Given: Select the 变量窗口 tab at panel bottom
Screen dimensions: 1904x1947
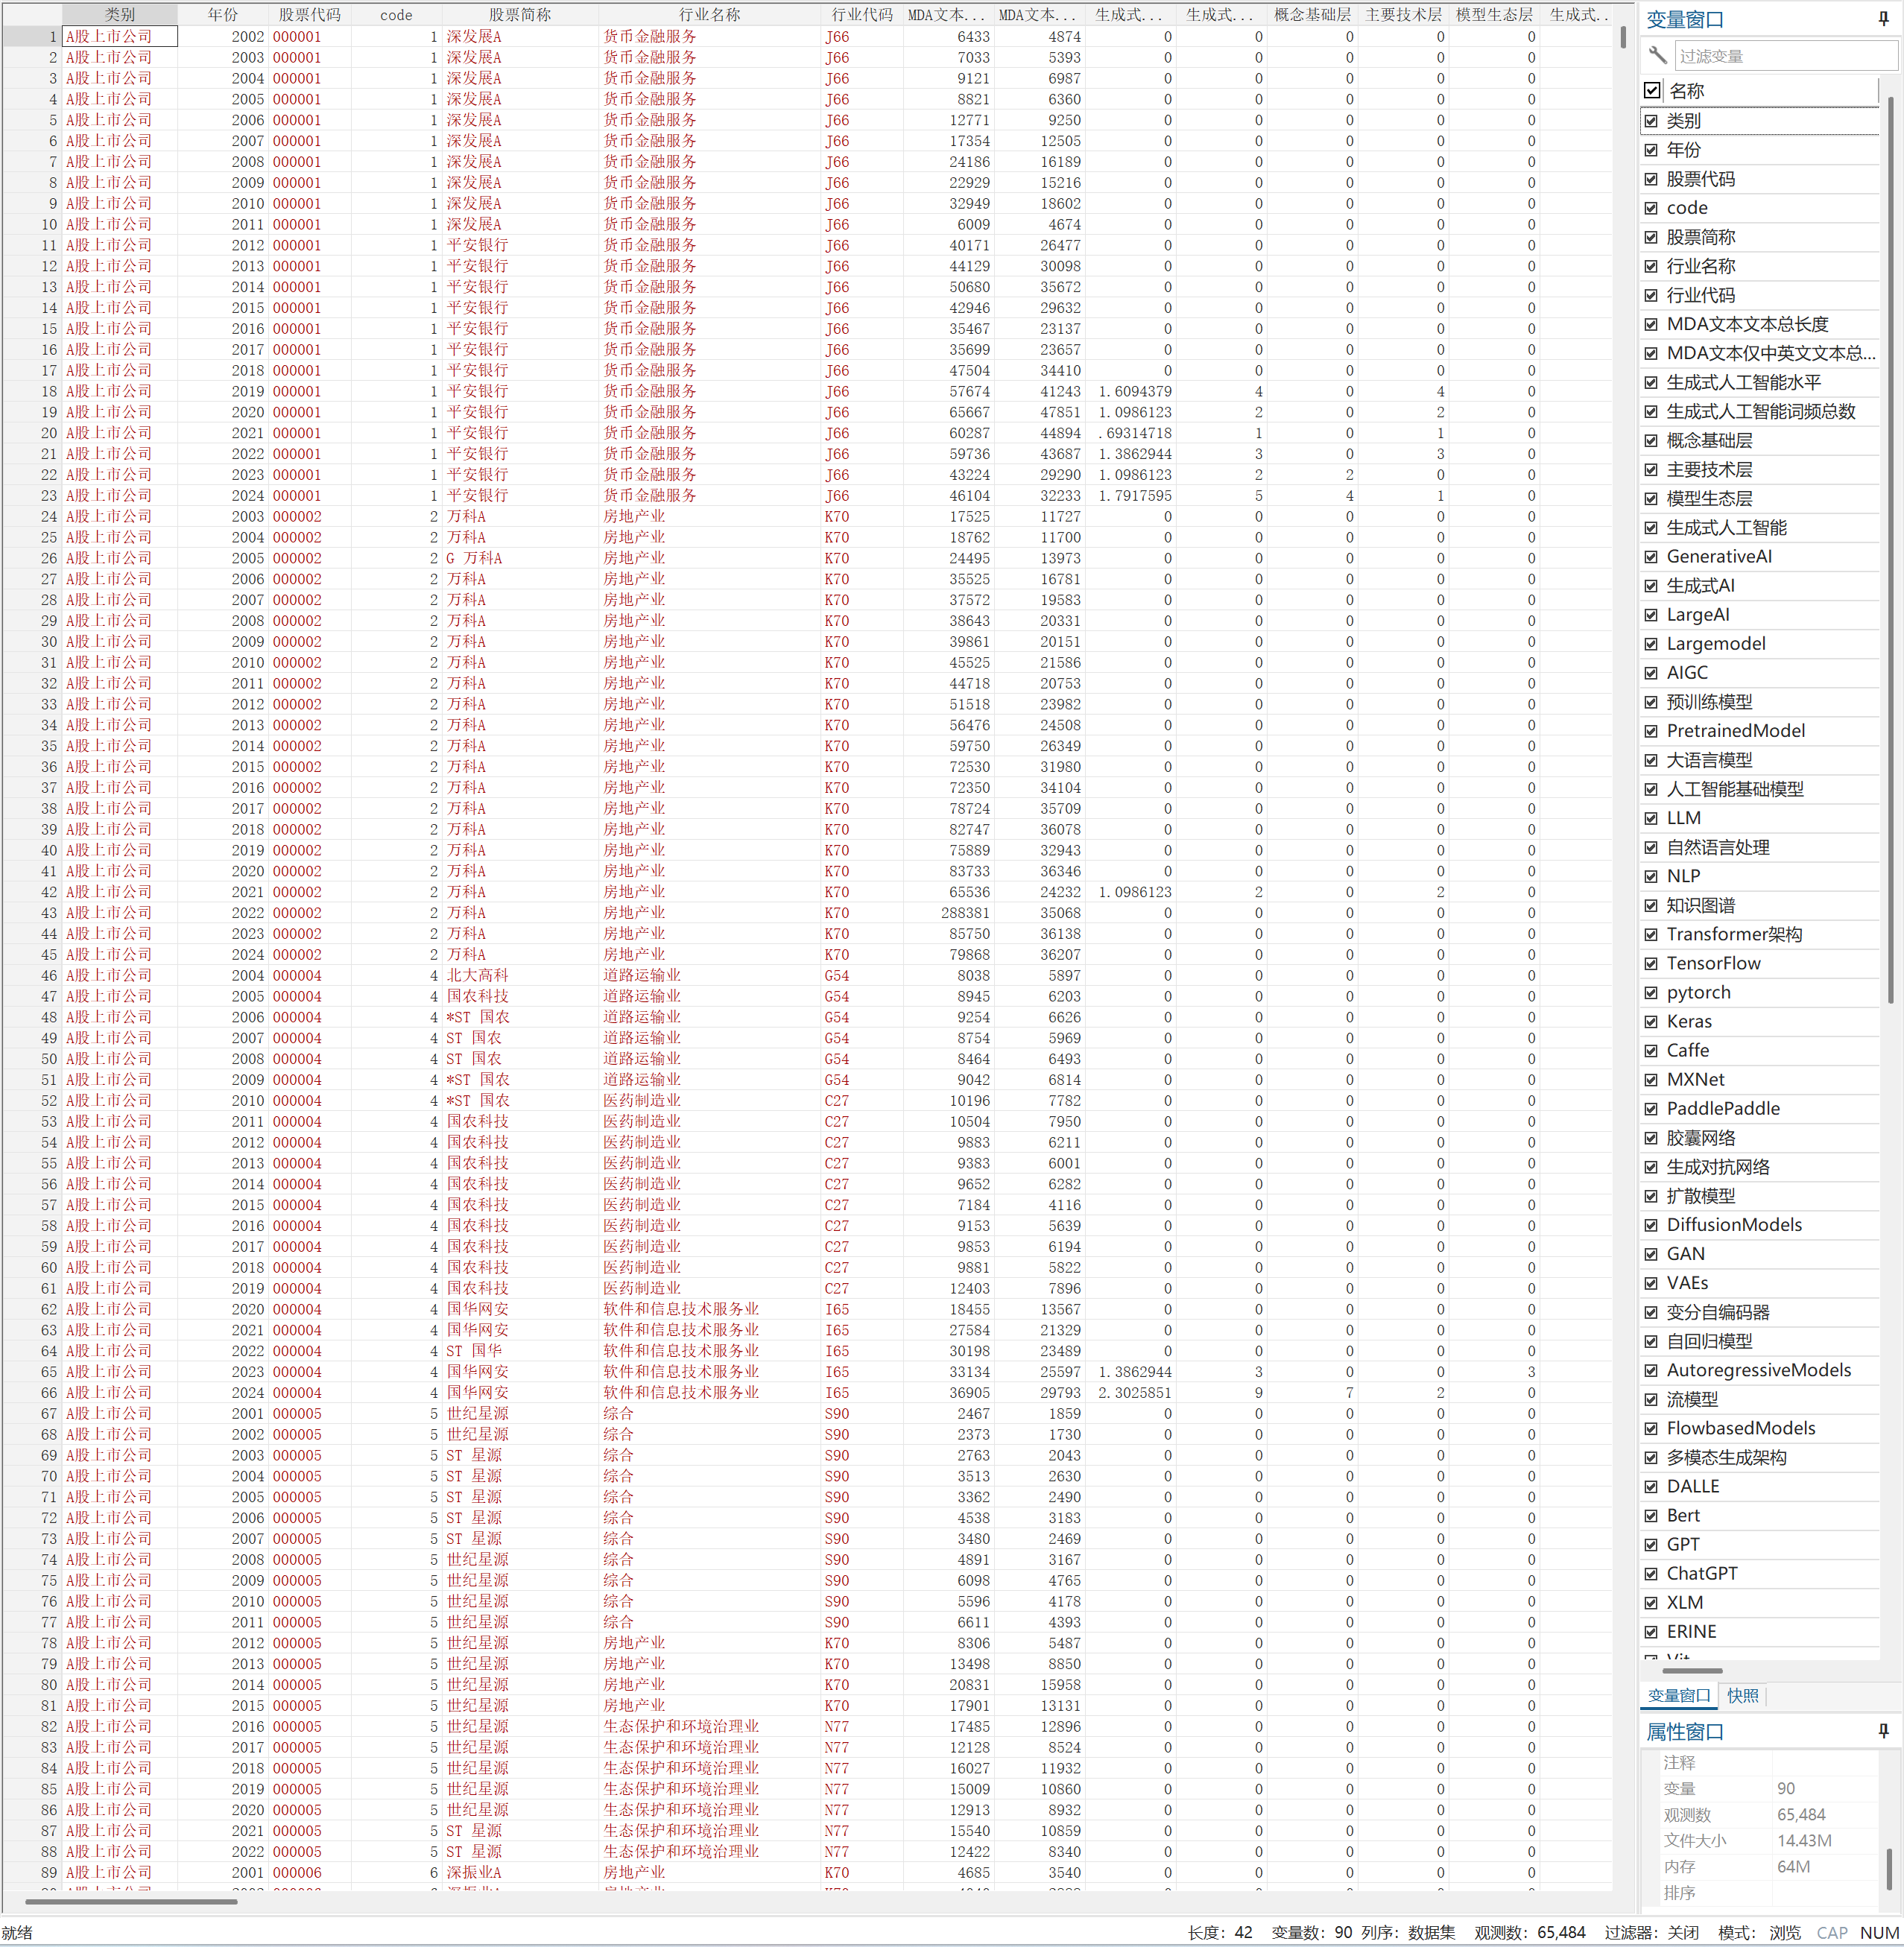Looking at the screenshot, I should click(1679, 1695).
